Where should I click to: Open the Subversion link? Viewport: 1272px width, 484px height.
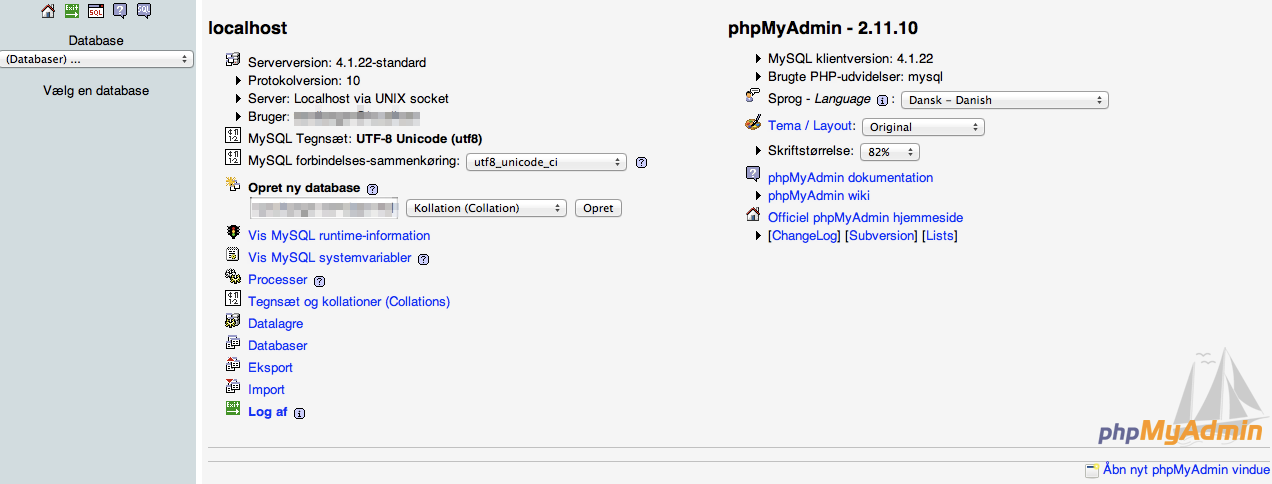[882, 236]
